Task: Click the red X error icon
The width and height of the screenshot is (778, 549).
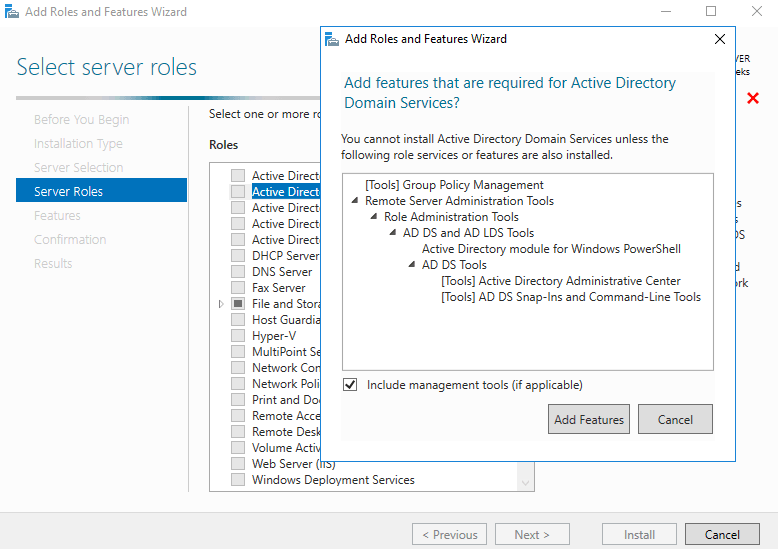Action: tap(753, 98)
